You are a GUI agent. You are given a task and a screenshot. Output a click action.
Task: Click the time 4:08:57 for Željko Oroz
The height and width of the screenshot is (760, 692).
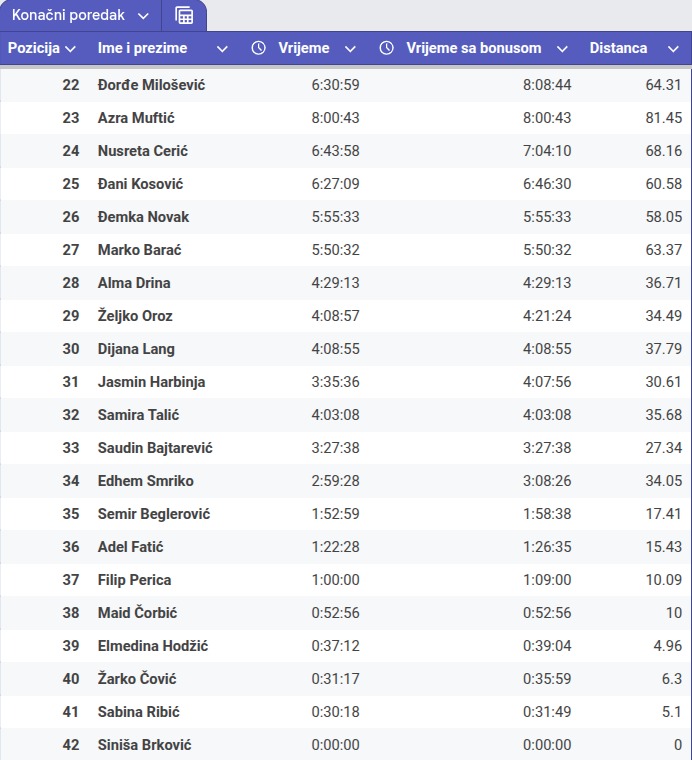click(x=335, y=316)
